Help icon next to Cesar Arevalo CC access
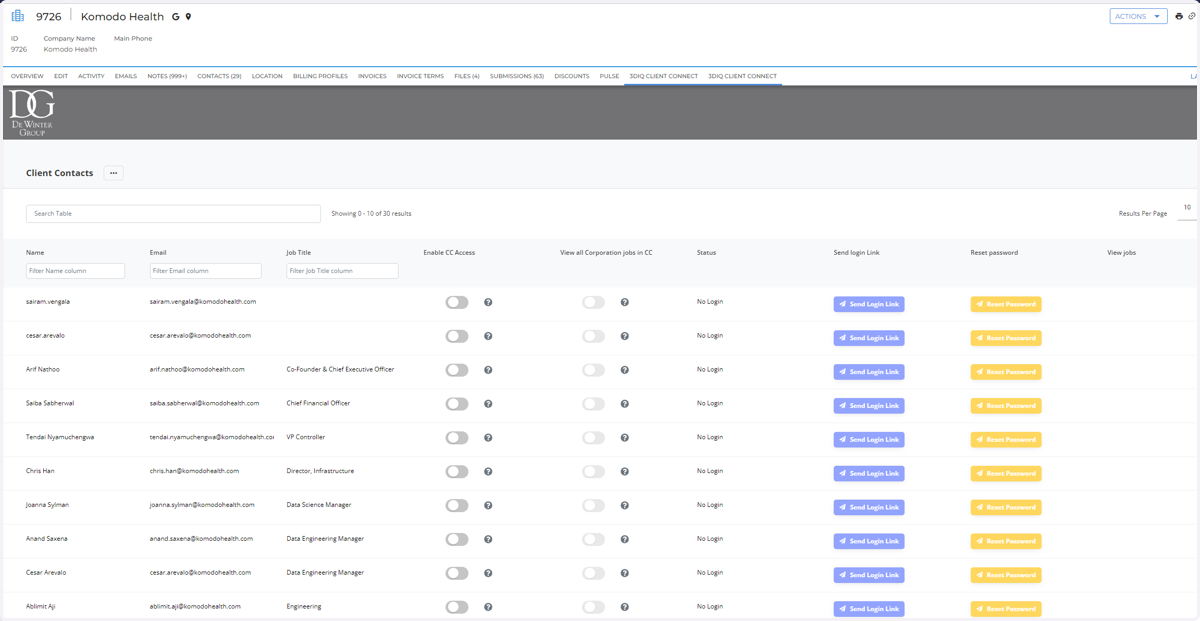 point(488,573)
